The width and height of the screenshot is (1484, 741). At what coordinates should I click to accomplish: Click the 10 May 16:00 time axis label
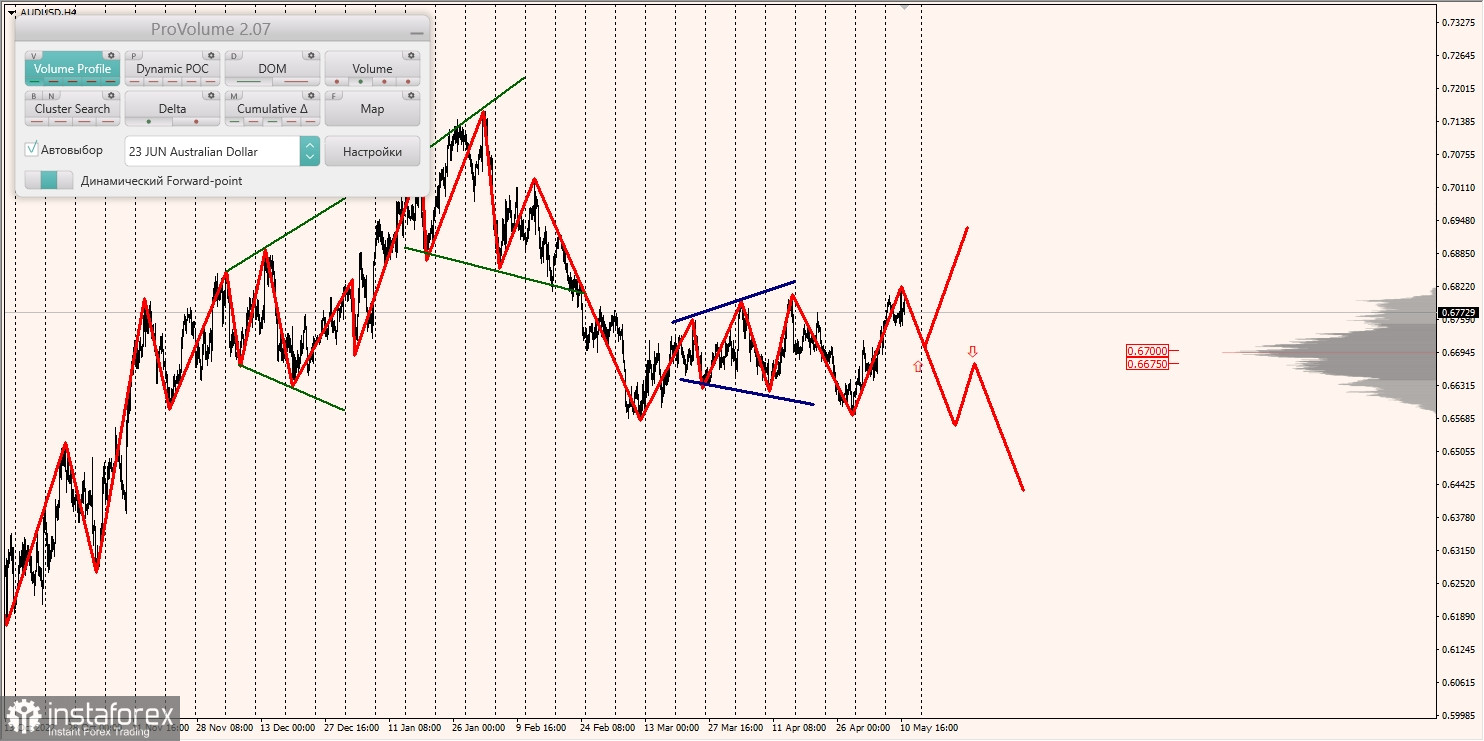coord(929,728)
